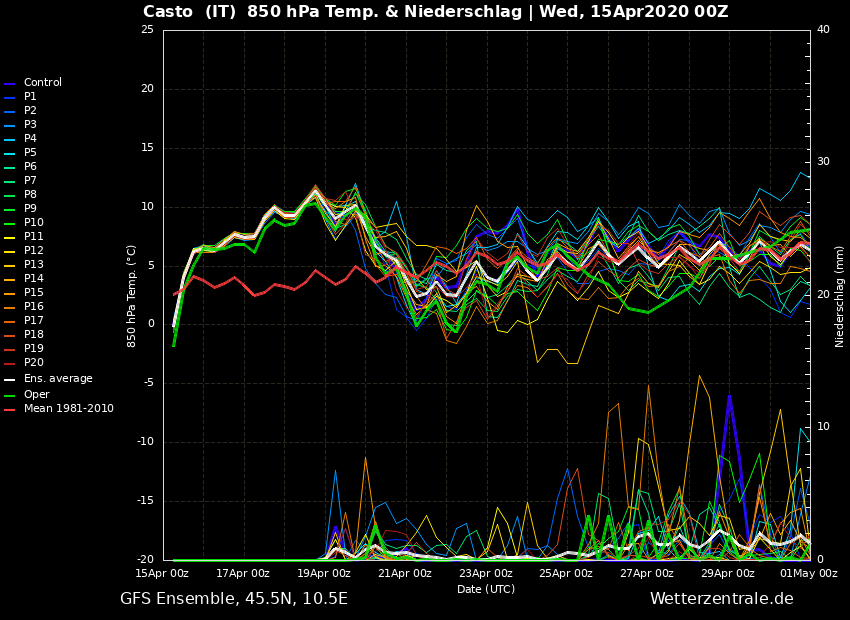Select the P3 legend label
This screenshot has width=850, height=620.
(x=30, y=125)
